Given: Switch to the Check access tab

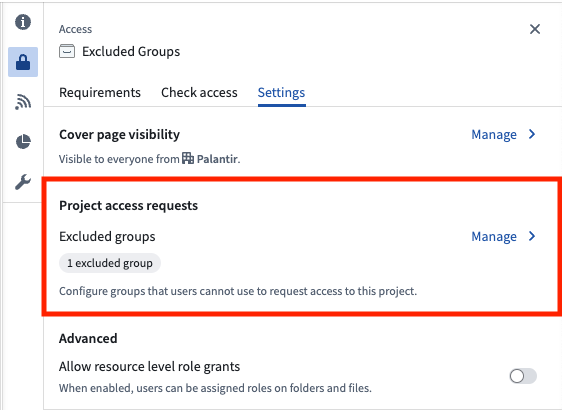Looking at the screenshot, I should click(199, 92).
